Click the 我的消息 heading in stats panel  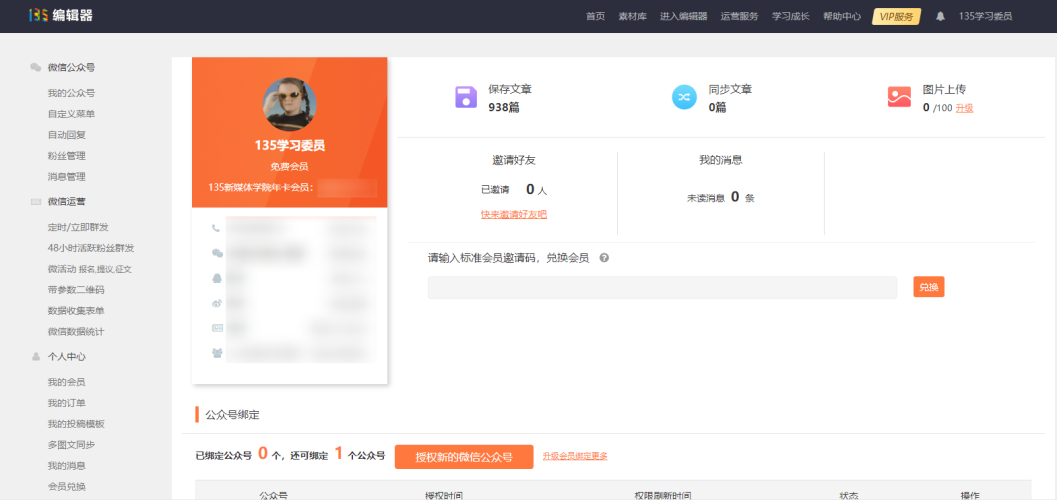721,160
